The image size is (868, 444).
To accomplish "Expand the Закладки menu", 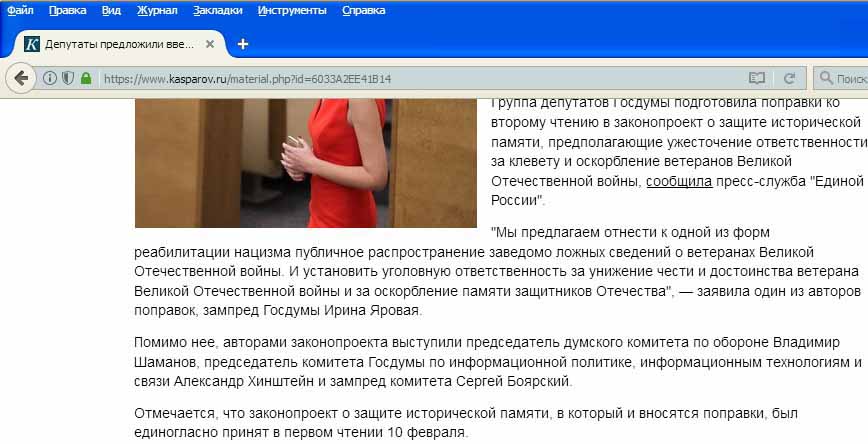I will (218, 11).
